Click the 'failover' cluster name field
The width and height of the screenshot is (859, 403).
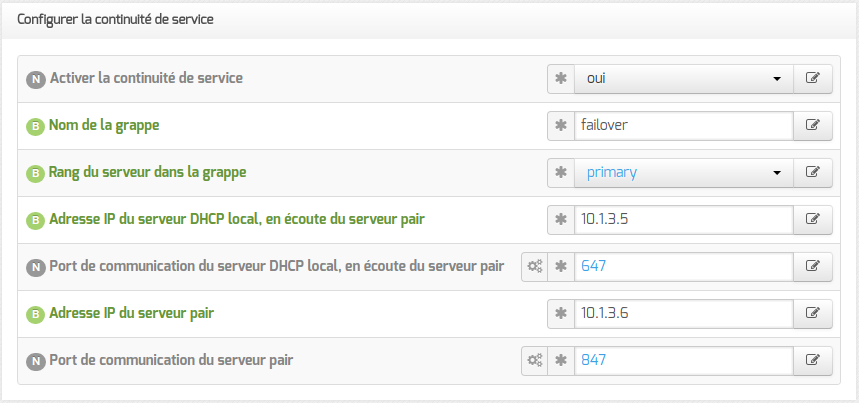tap(684, 126)
